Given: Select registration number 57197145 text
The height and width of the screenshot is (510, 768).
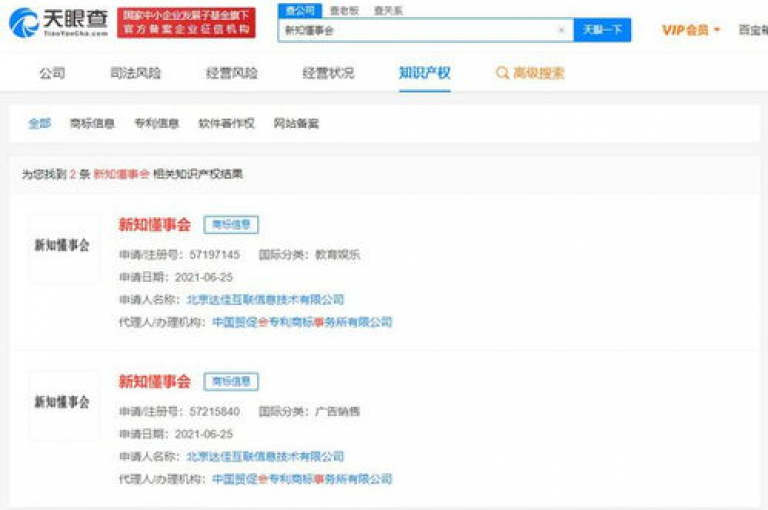Looking at the screenshot, I should click(215, 255).
